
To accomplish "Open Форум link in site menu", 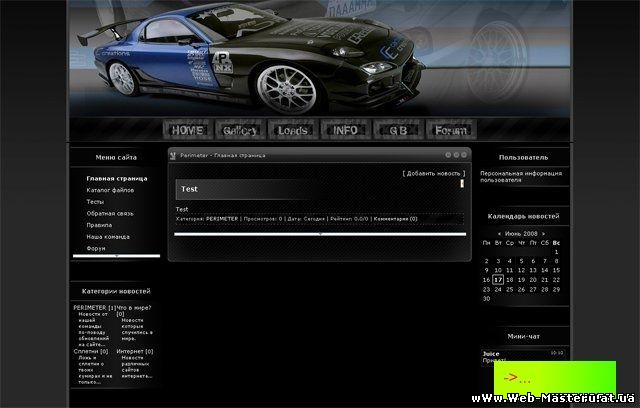I will click(x=96, y=248).
